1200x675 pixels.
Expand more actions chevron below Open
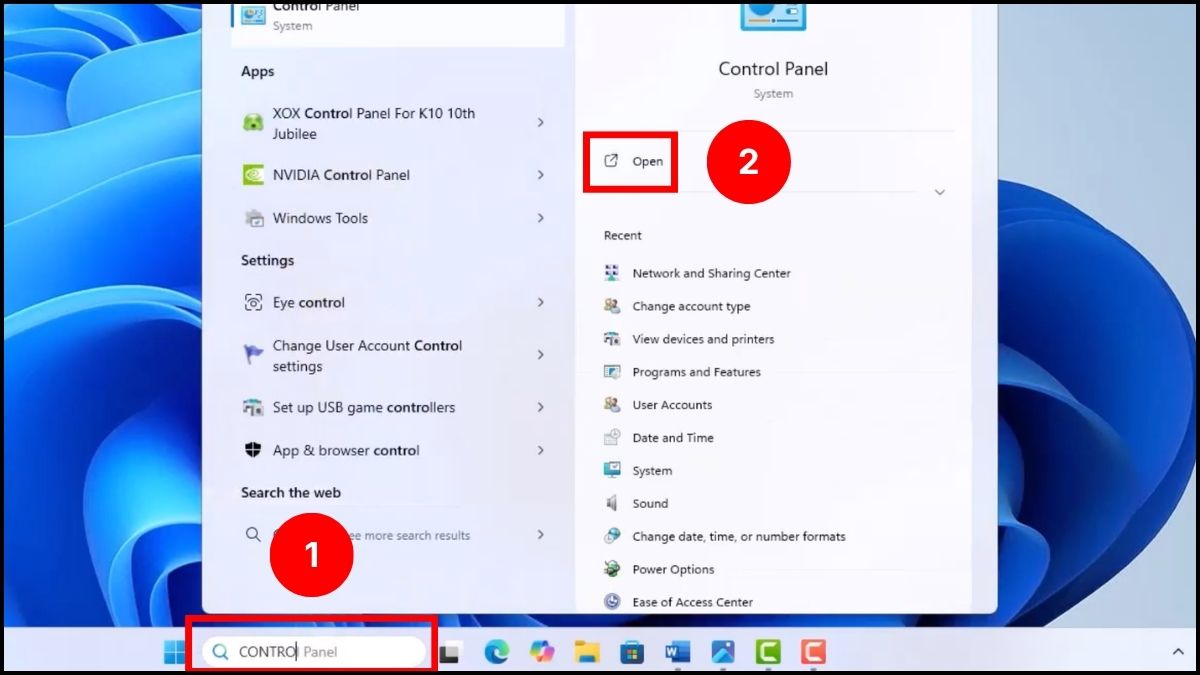939,192
